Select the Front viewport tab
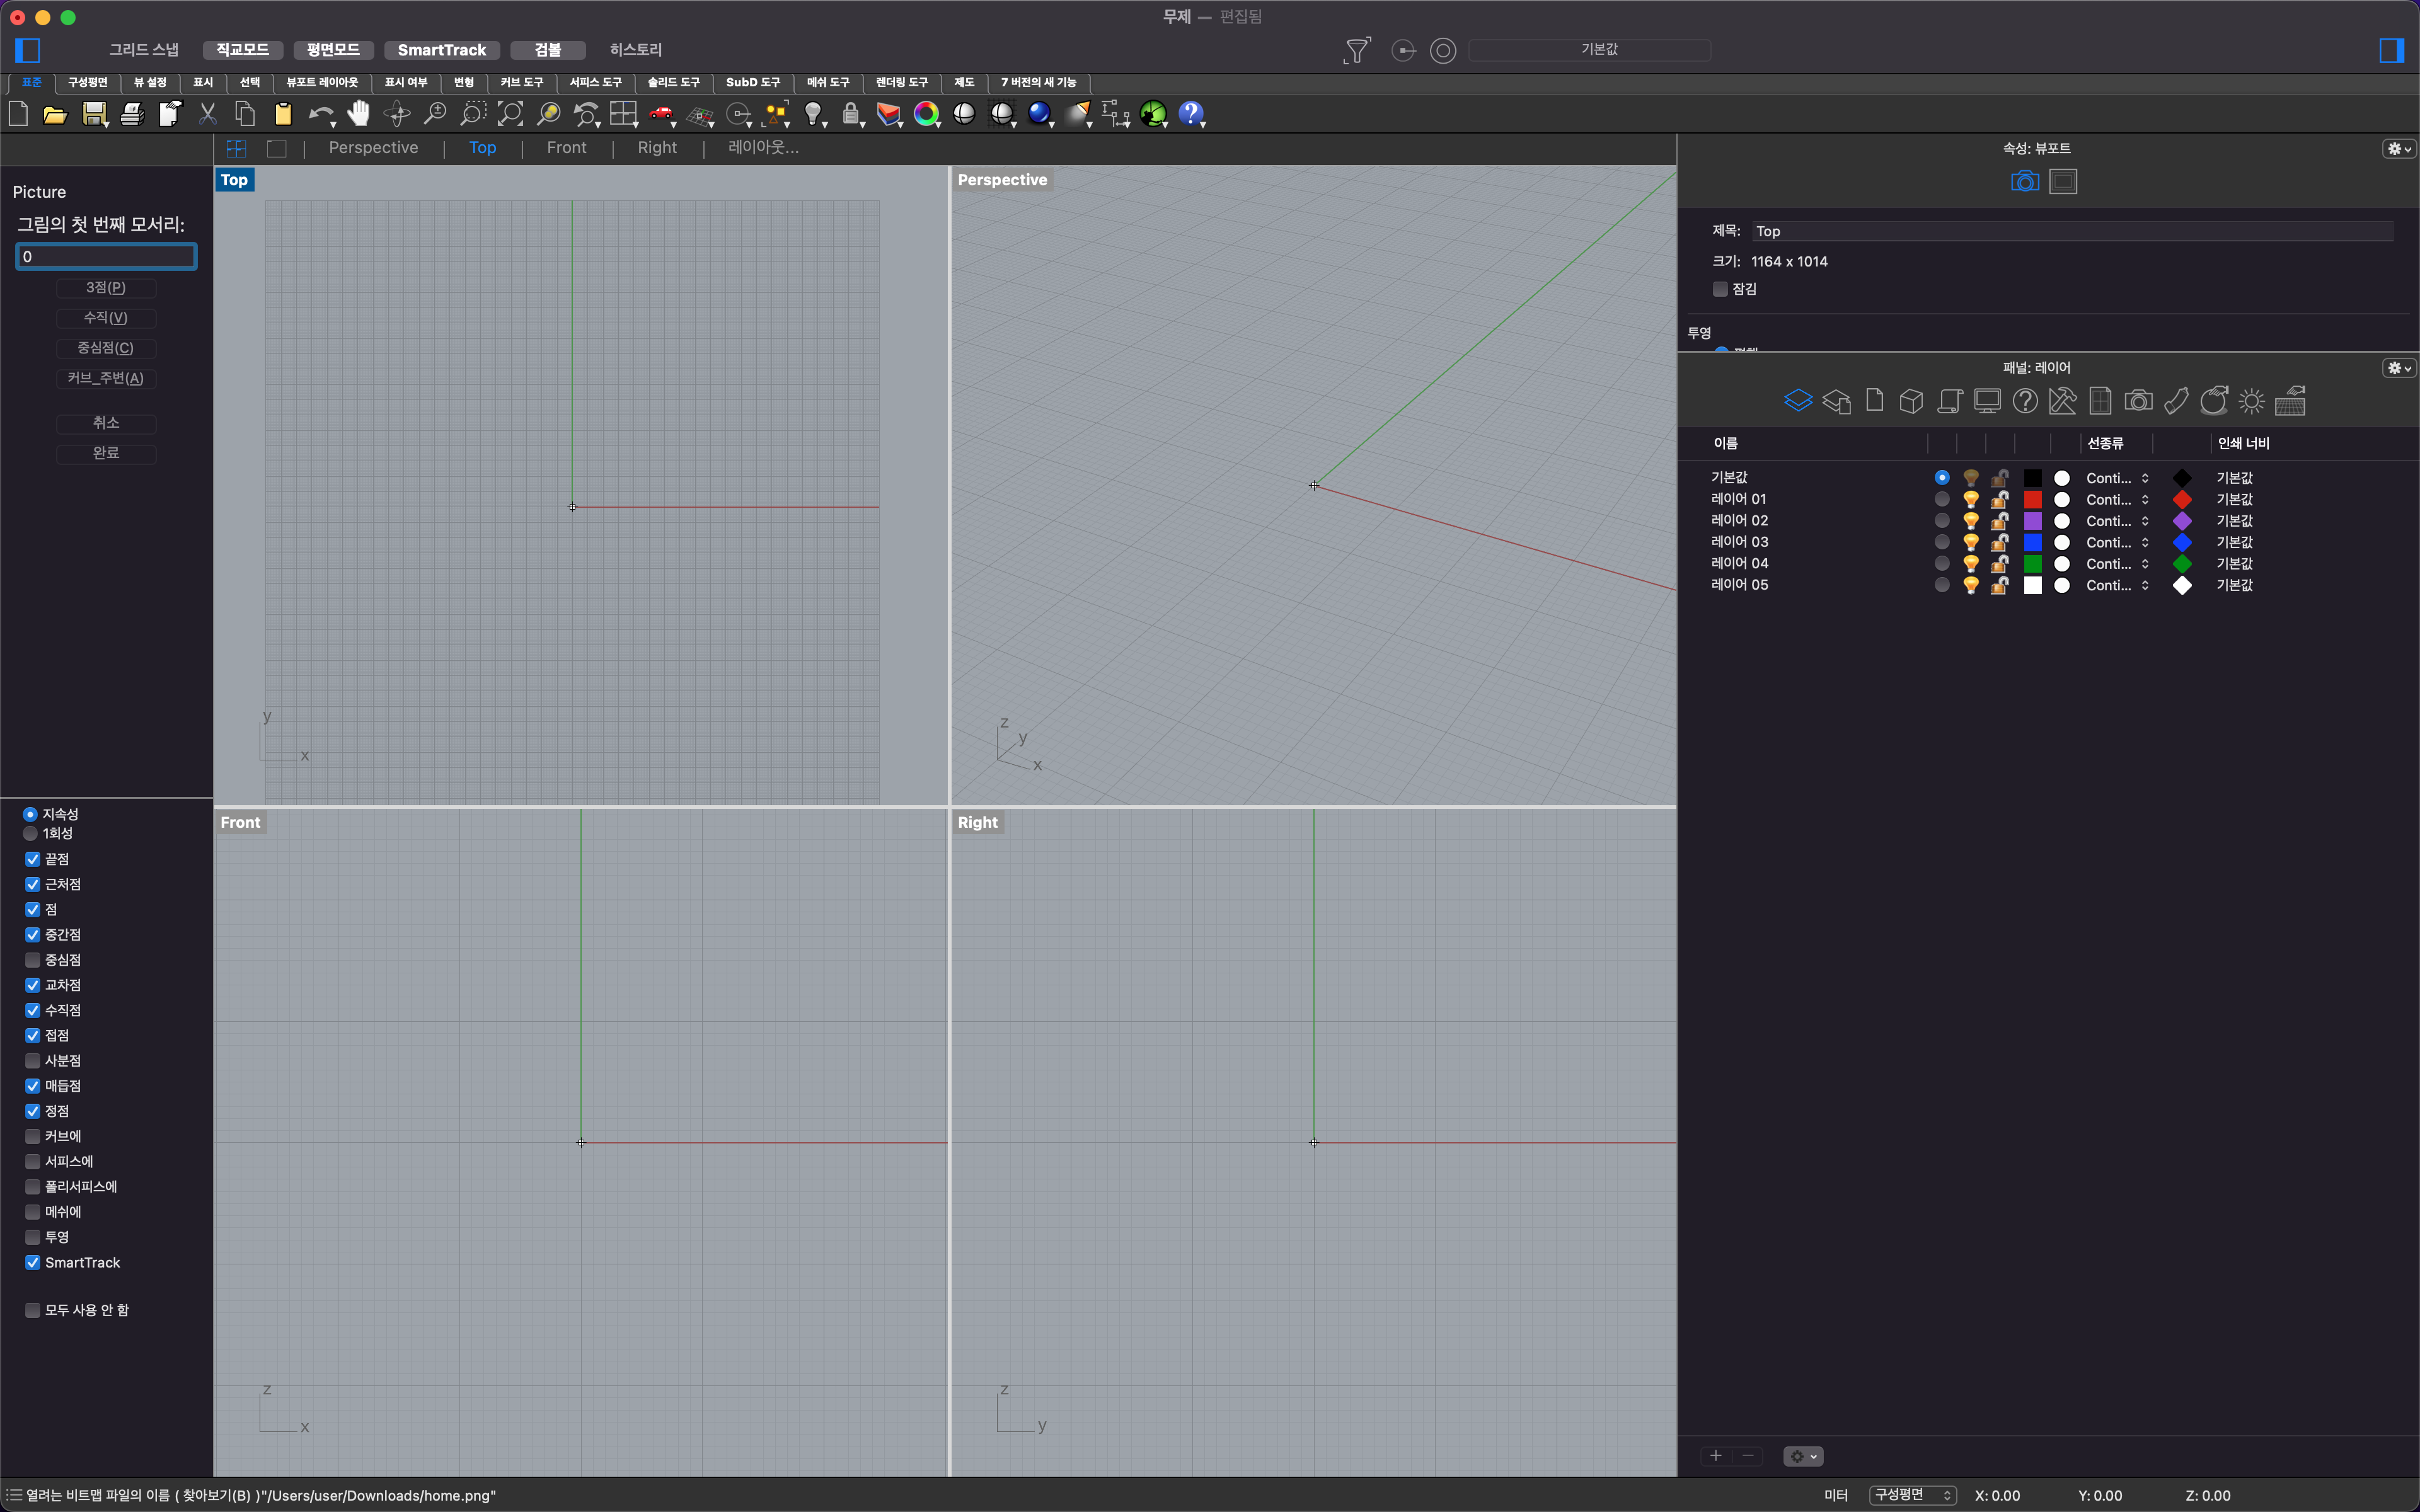The height and width of the screenshot is (1512, 2420). click(566, 148)
